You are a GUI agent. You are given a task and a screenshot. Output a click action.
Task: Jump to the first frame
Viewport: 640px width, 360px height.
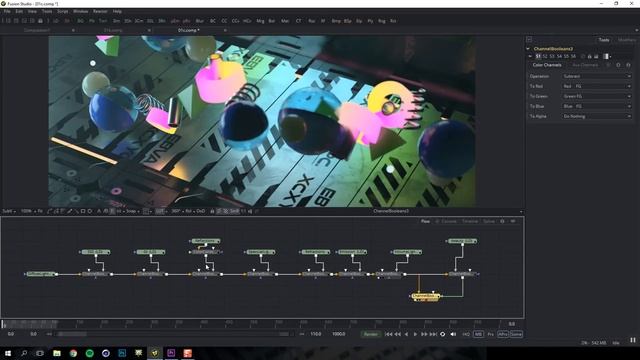(x=388, y=334)
